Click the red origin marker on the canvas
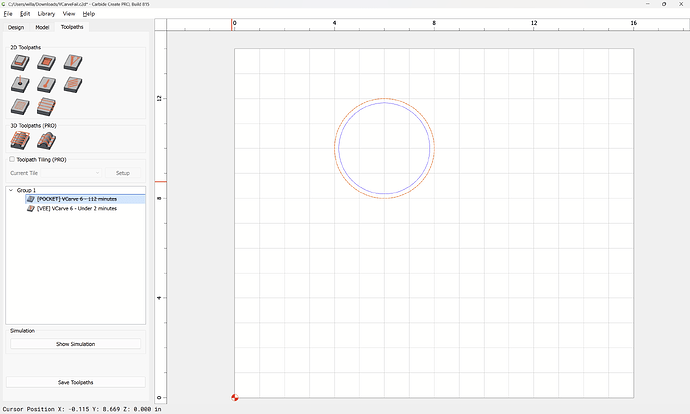 coord(235,398)
